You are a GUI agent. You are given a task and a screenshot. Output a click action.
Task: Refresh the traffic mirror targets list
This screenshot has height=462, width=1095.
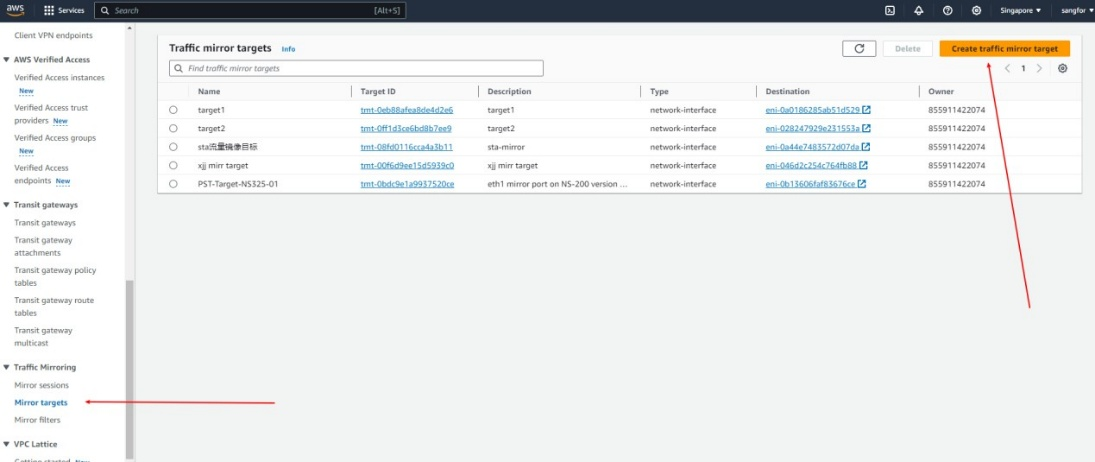tap(859, 48)
